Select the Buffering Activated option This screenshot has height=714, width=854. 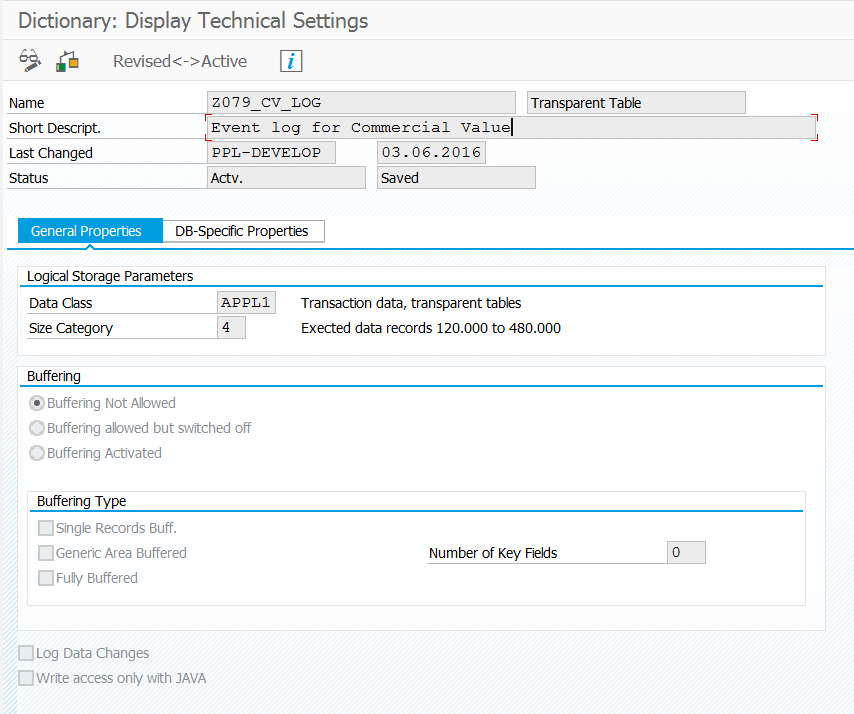[37, 453]
